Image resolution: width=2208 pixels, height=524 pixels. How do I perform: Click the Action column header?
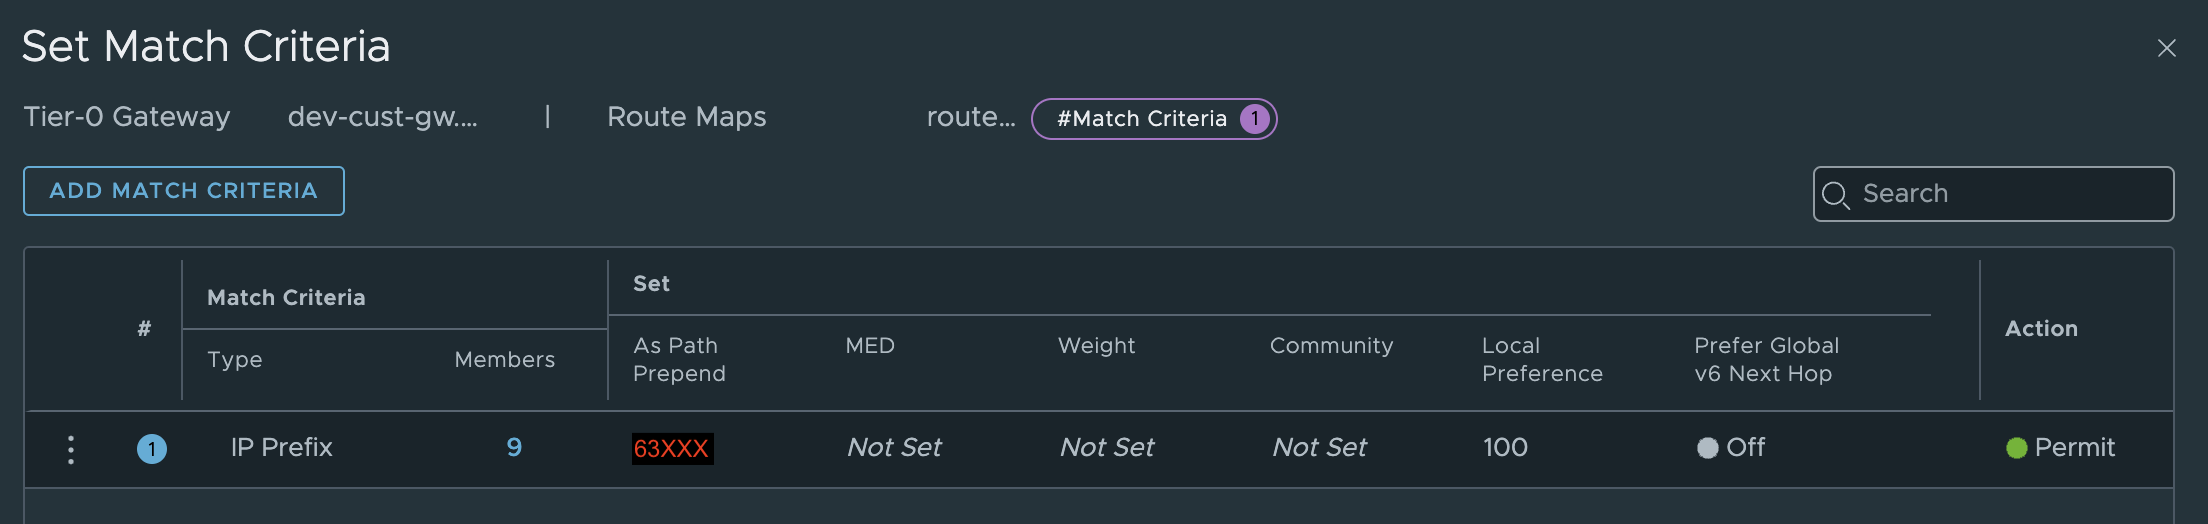click(2041, 328)
